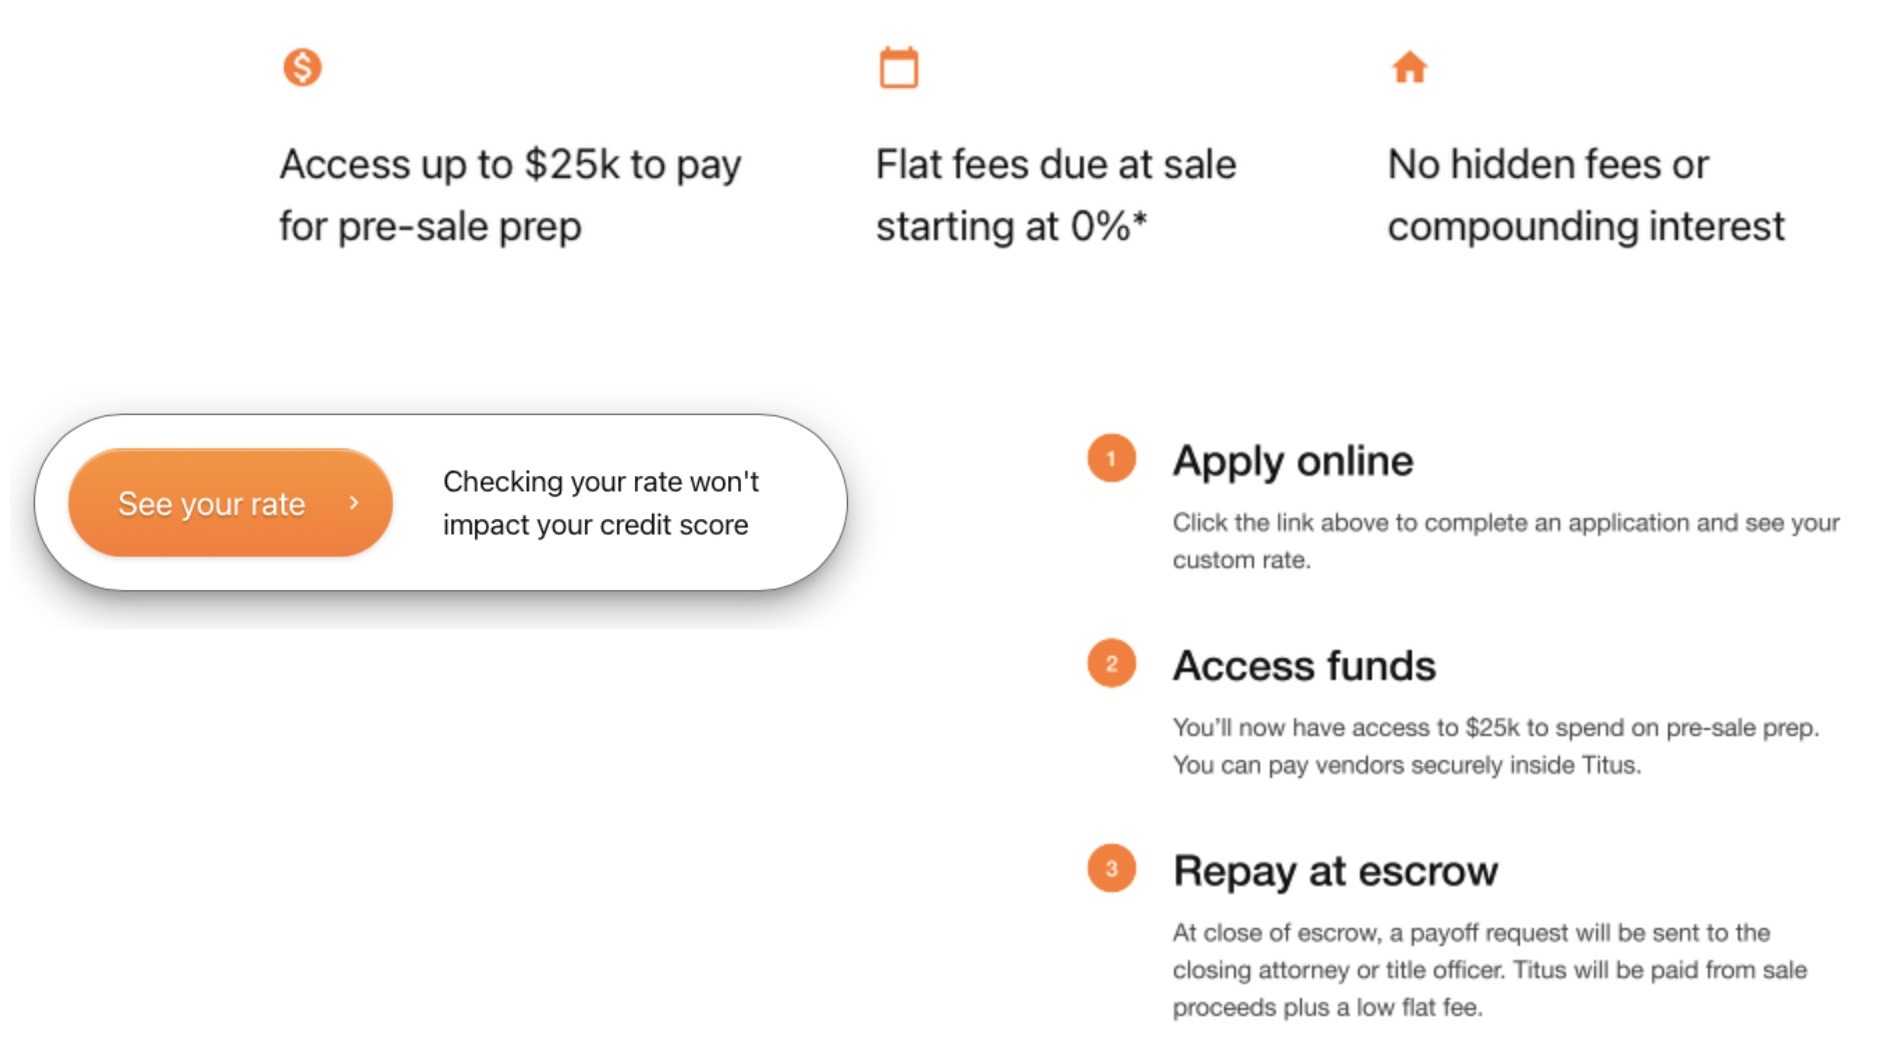This screenshot has width=1900, height=1040.
Task: Click the orange house icon
Action: pyautogui.click(x=1409, y=67)
